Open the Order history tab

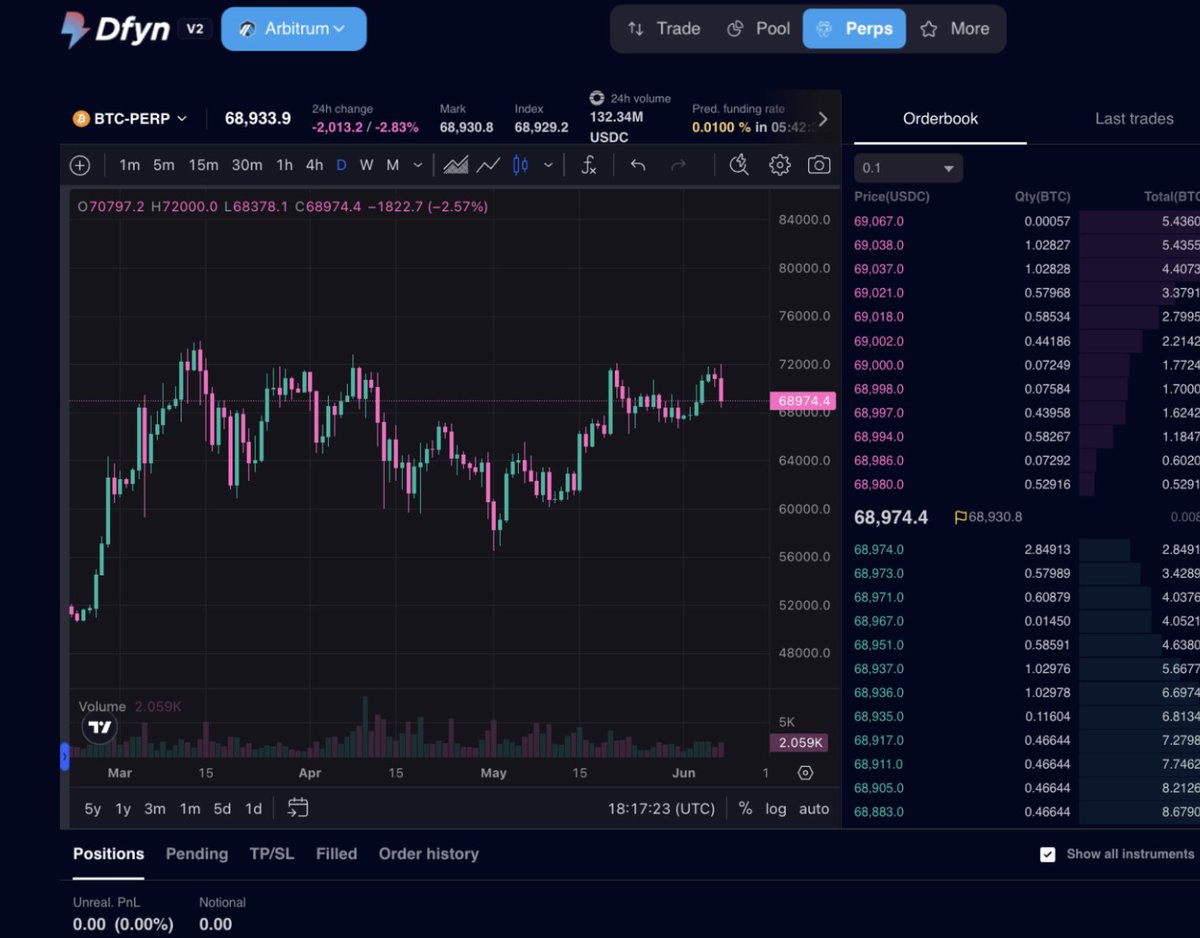tap(428, 854)
